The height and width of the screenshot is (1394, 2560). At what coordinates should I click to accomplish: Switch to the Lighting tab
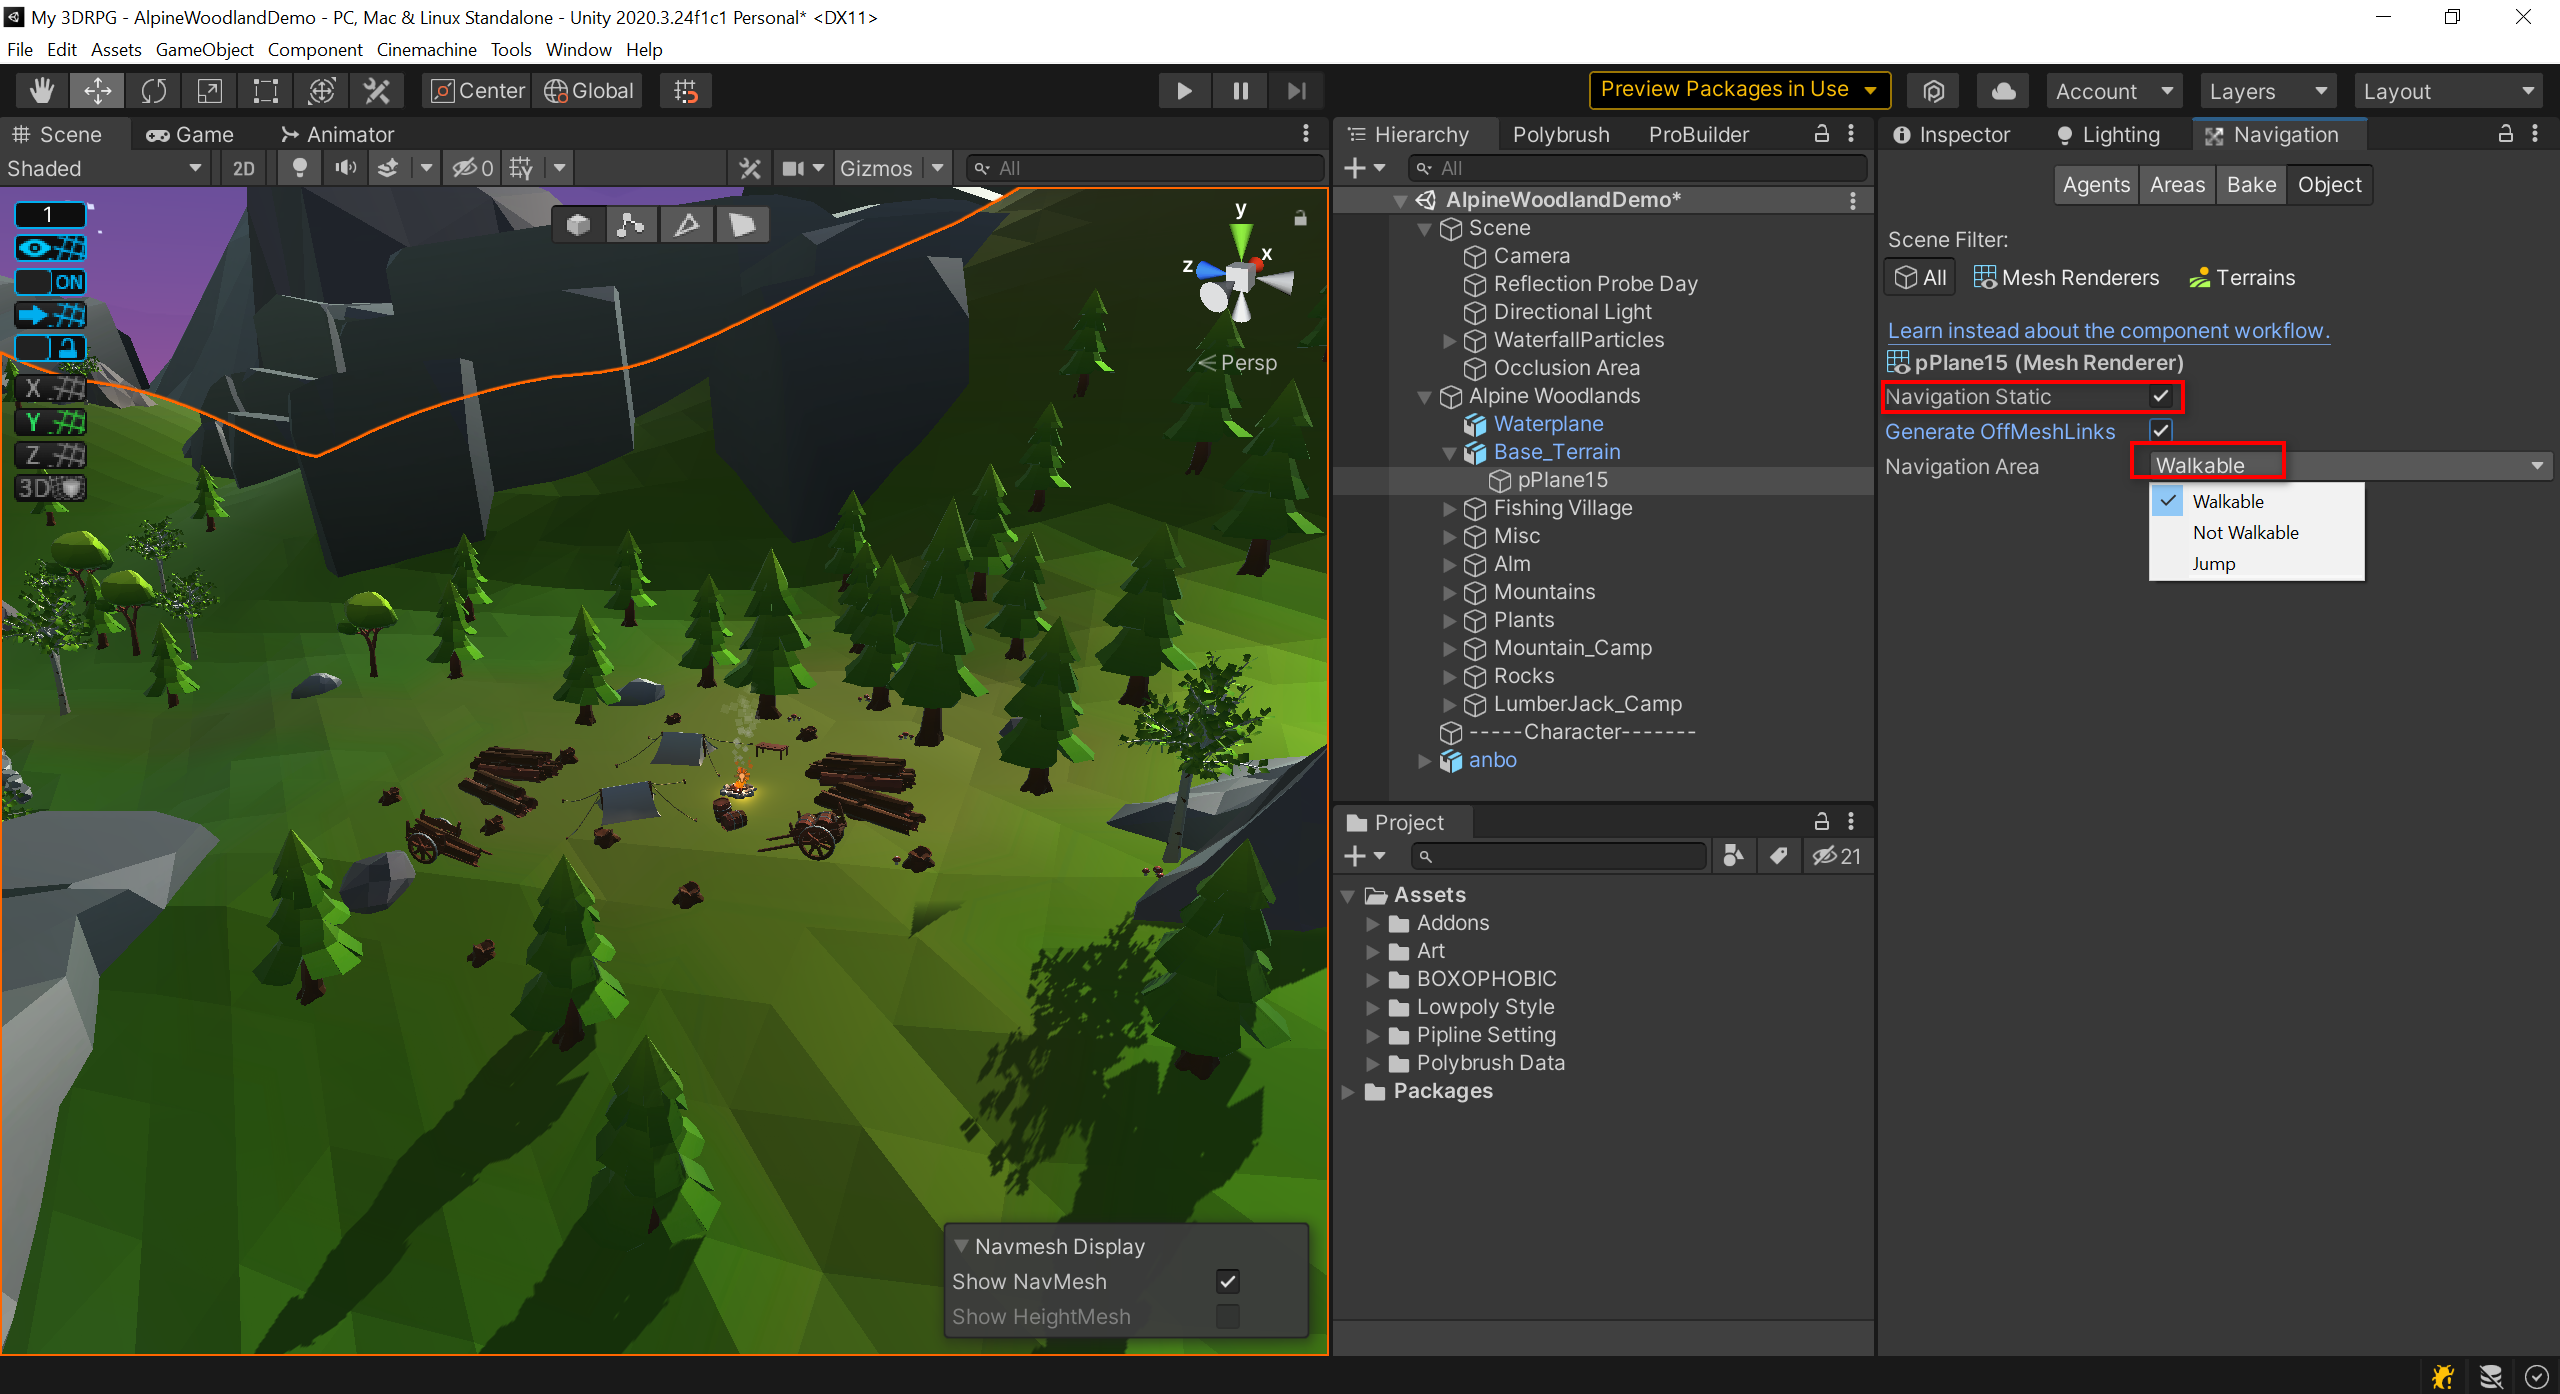click(x=2108, y=134)
